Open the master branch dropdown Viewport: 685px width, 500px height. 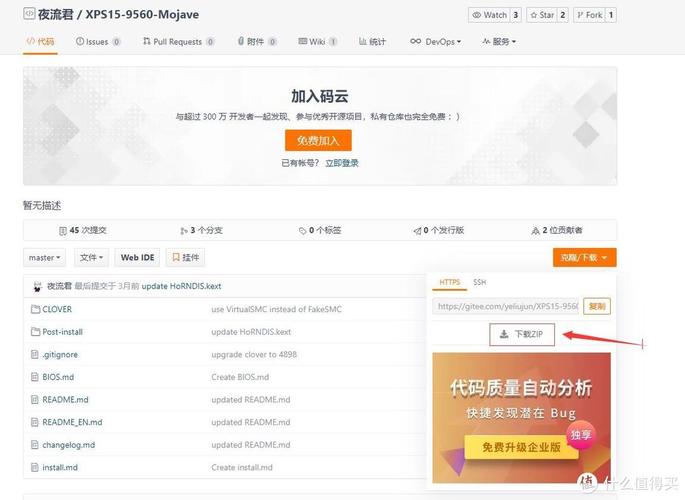45,258
